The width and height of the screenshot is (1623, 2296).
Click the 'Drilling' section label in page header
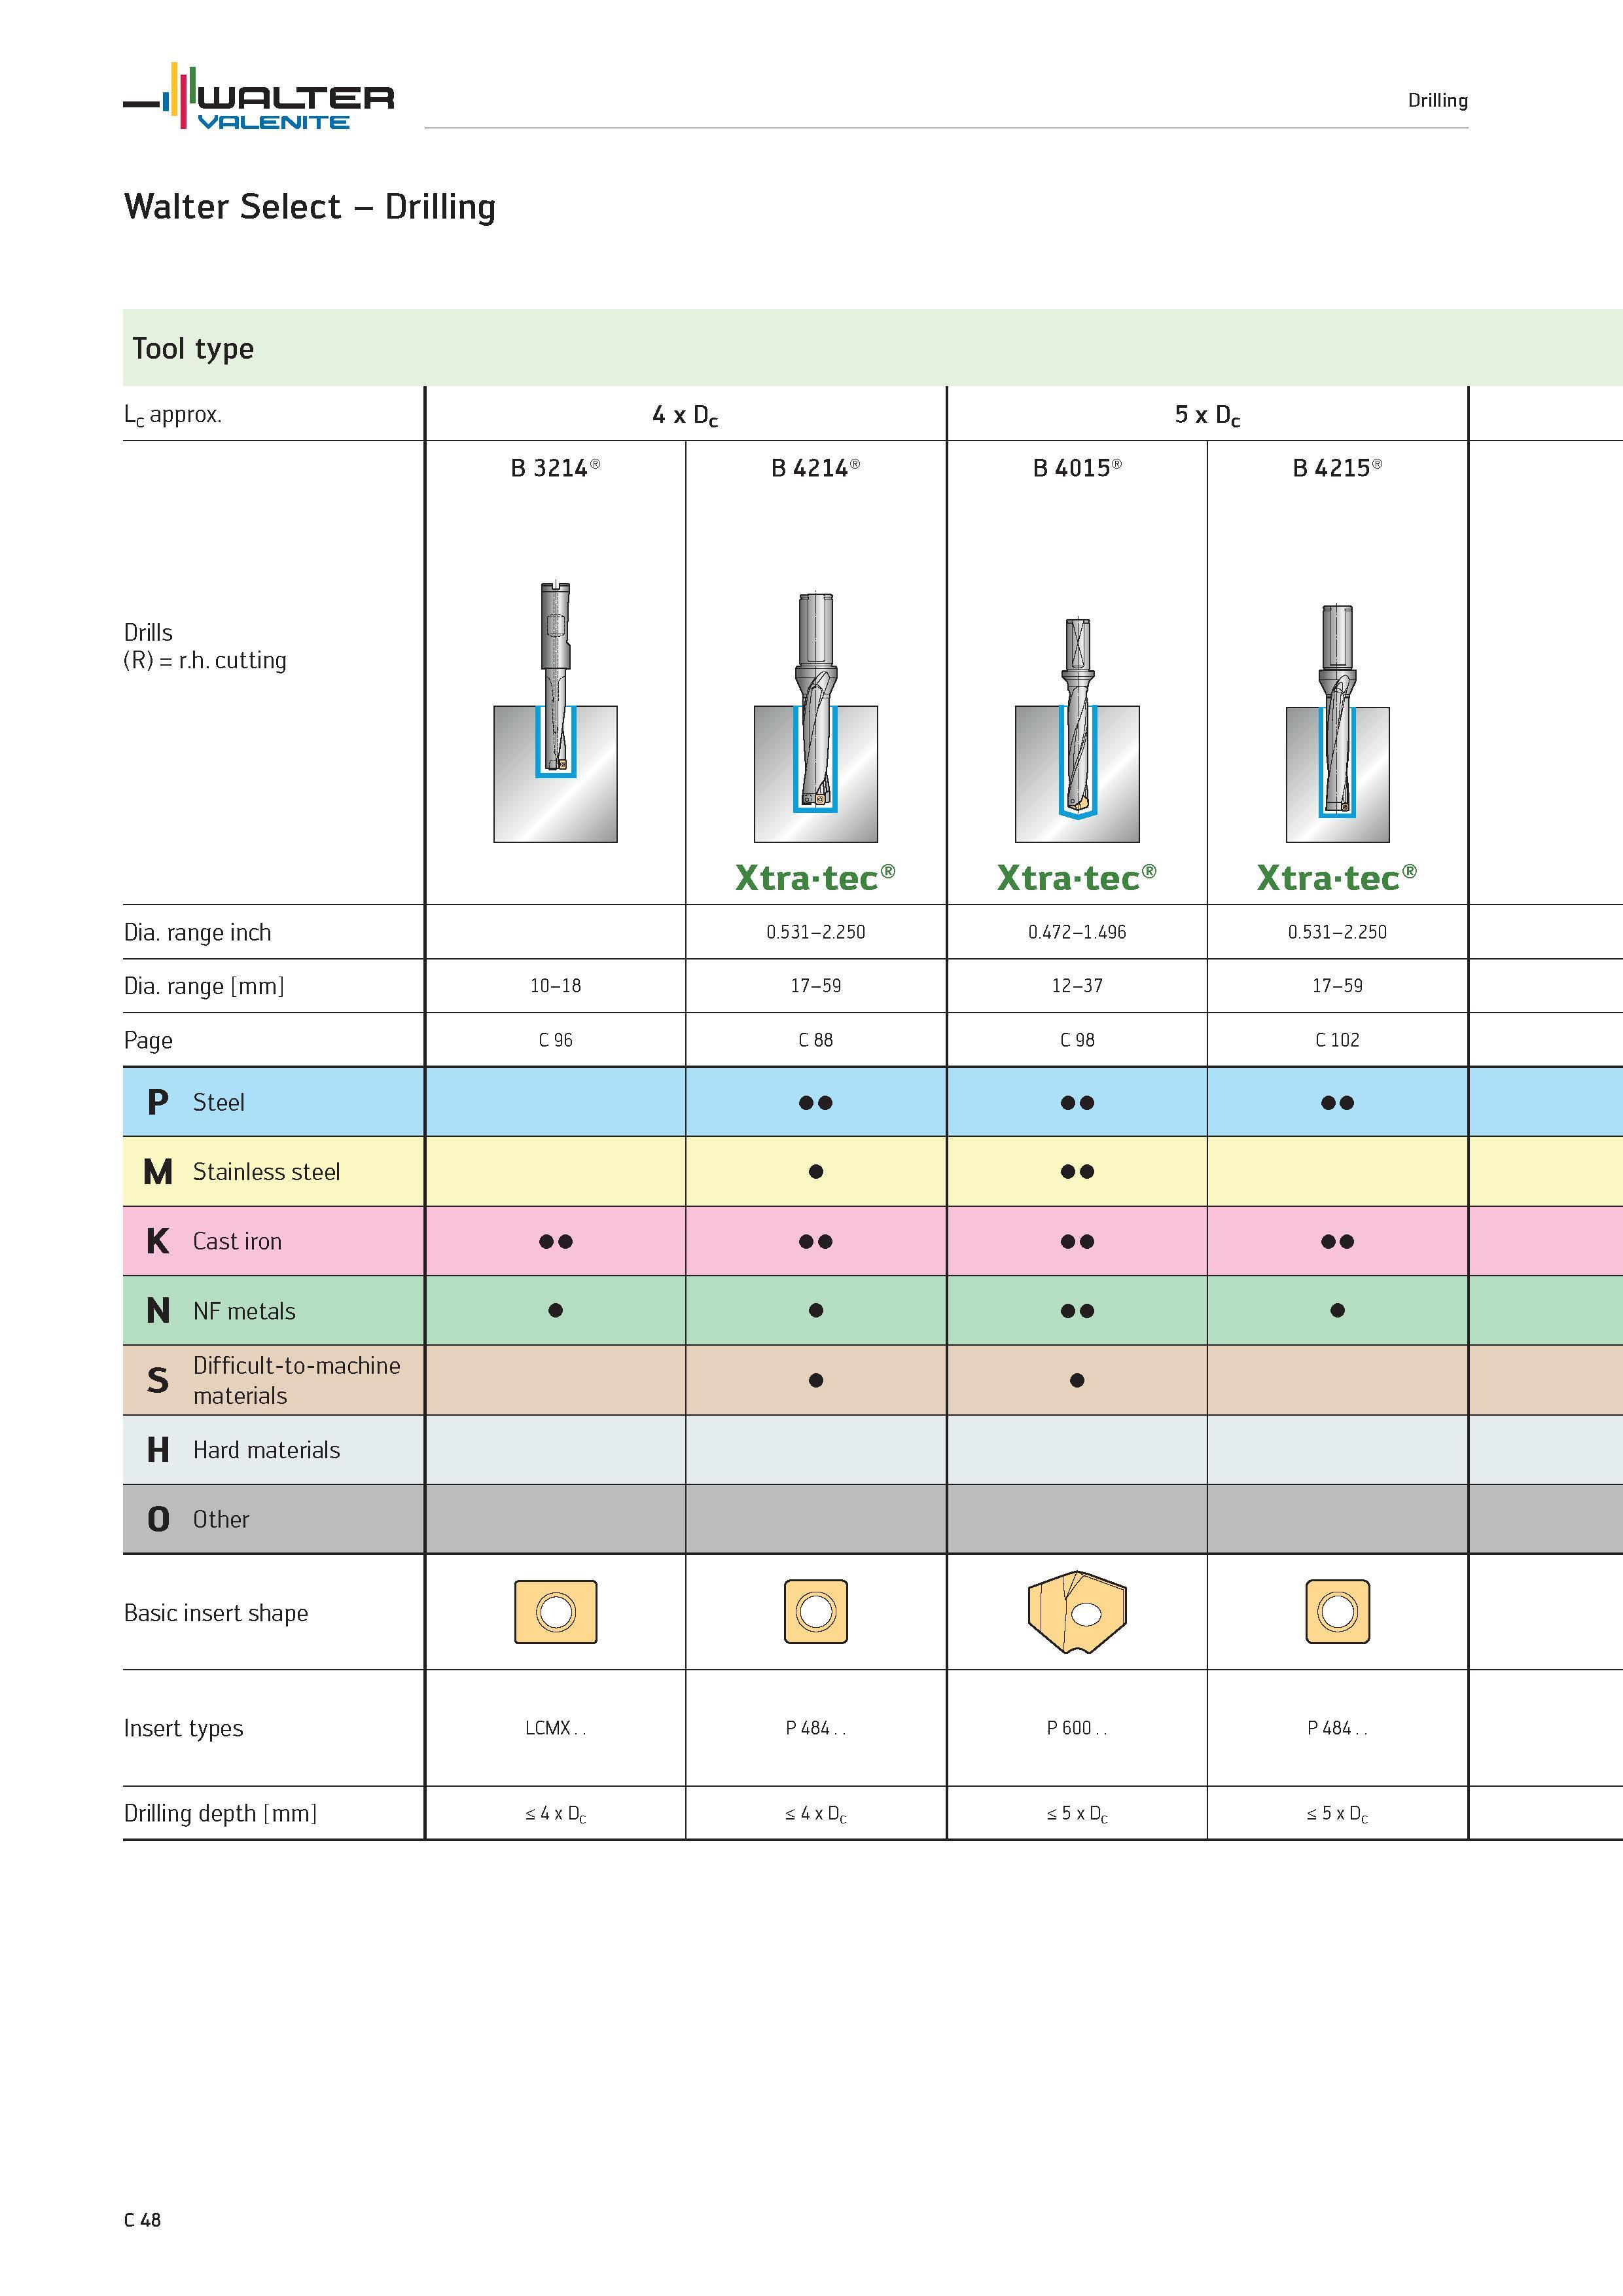tap(1437, 100)
